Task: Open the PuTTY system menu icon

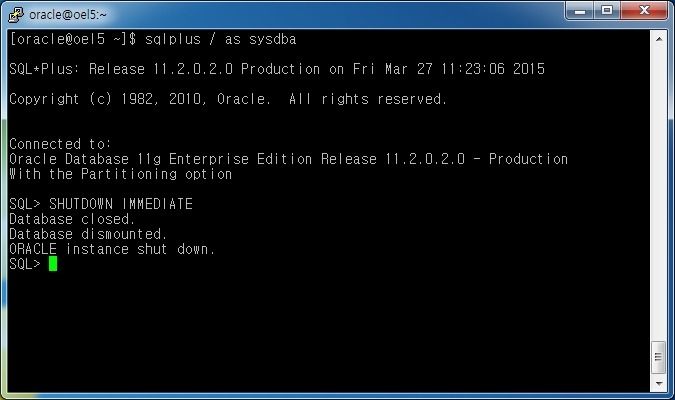Action: click(x=16, y=14)
